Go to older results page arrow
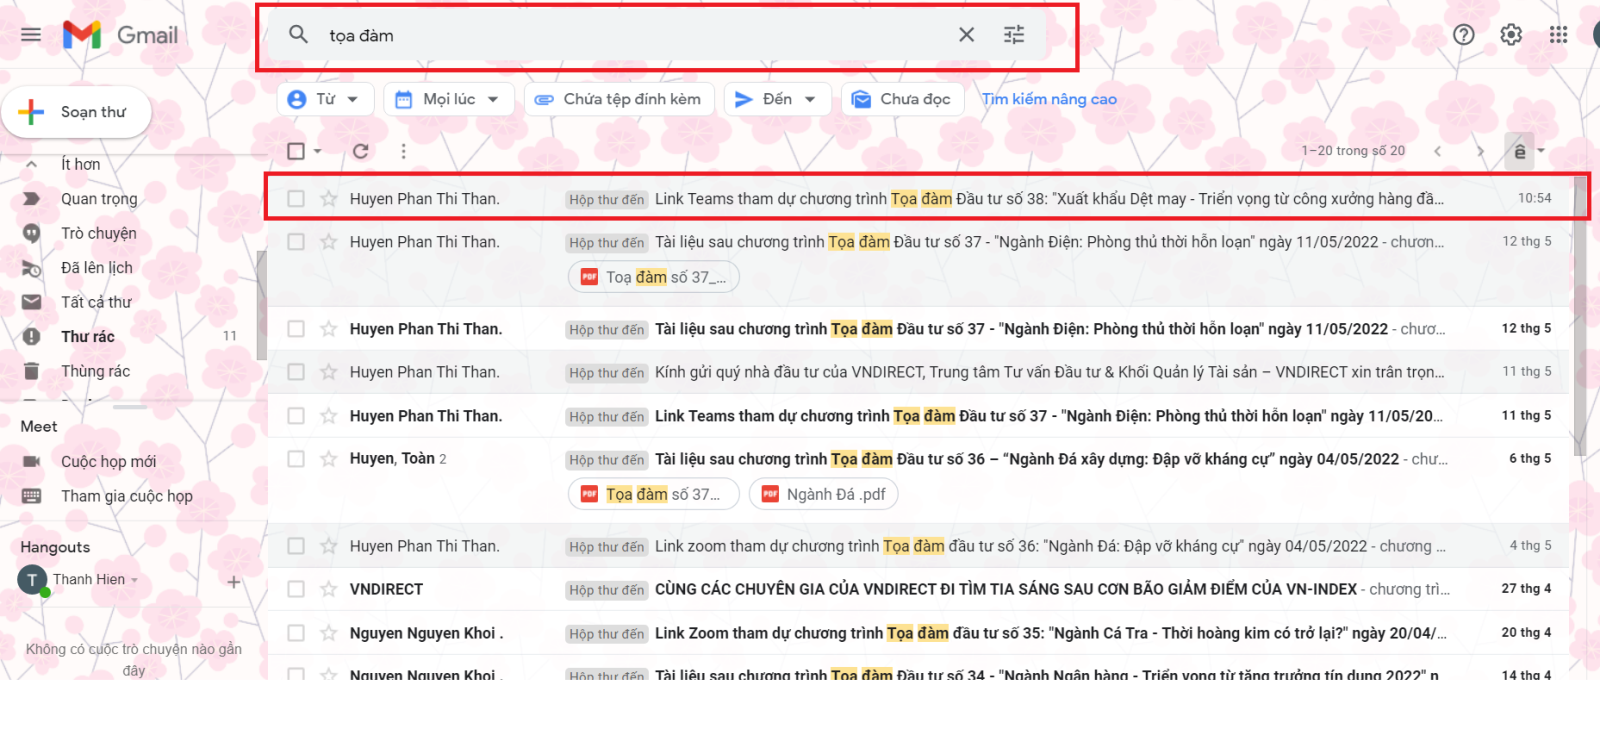 coord(1480,151)
